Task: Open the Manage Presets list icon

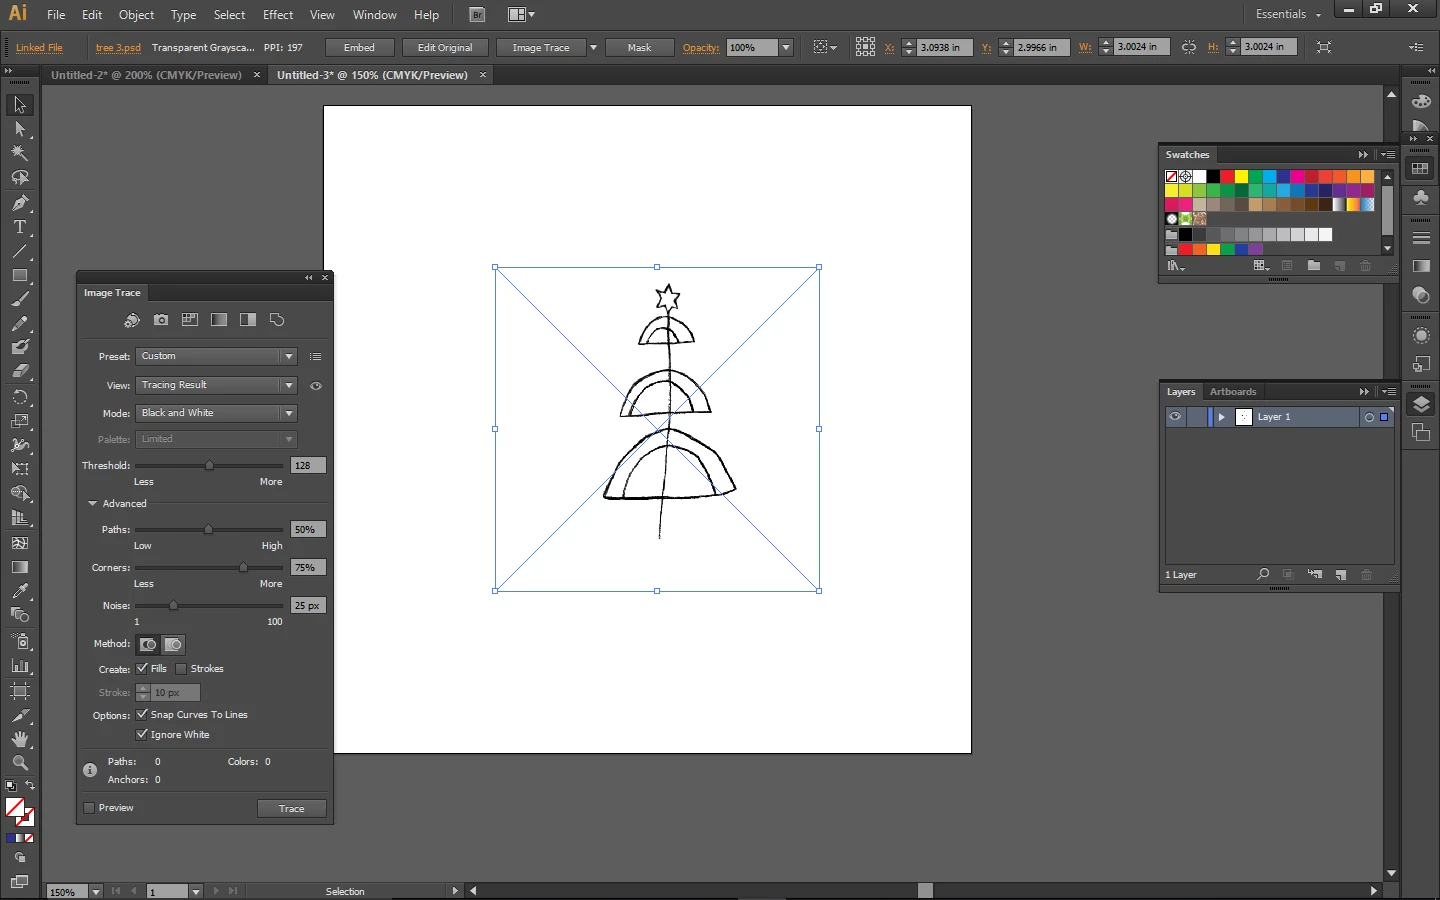Action: [316, 357]
